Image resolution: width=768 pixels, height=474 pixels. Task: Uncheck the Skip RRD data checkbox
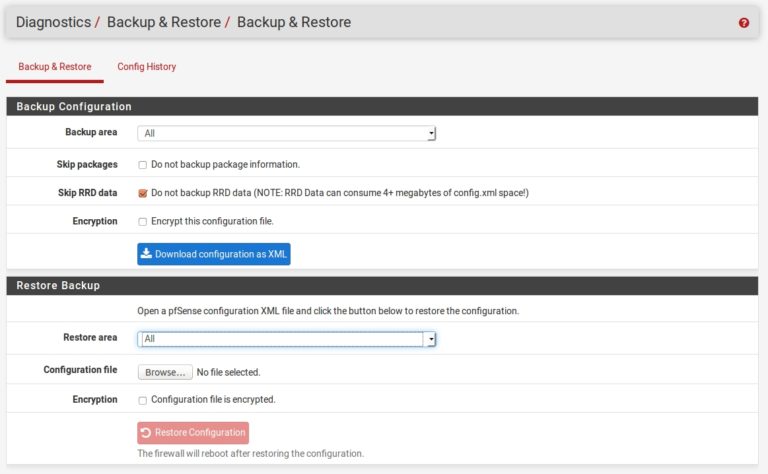point(143,193)
